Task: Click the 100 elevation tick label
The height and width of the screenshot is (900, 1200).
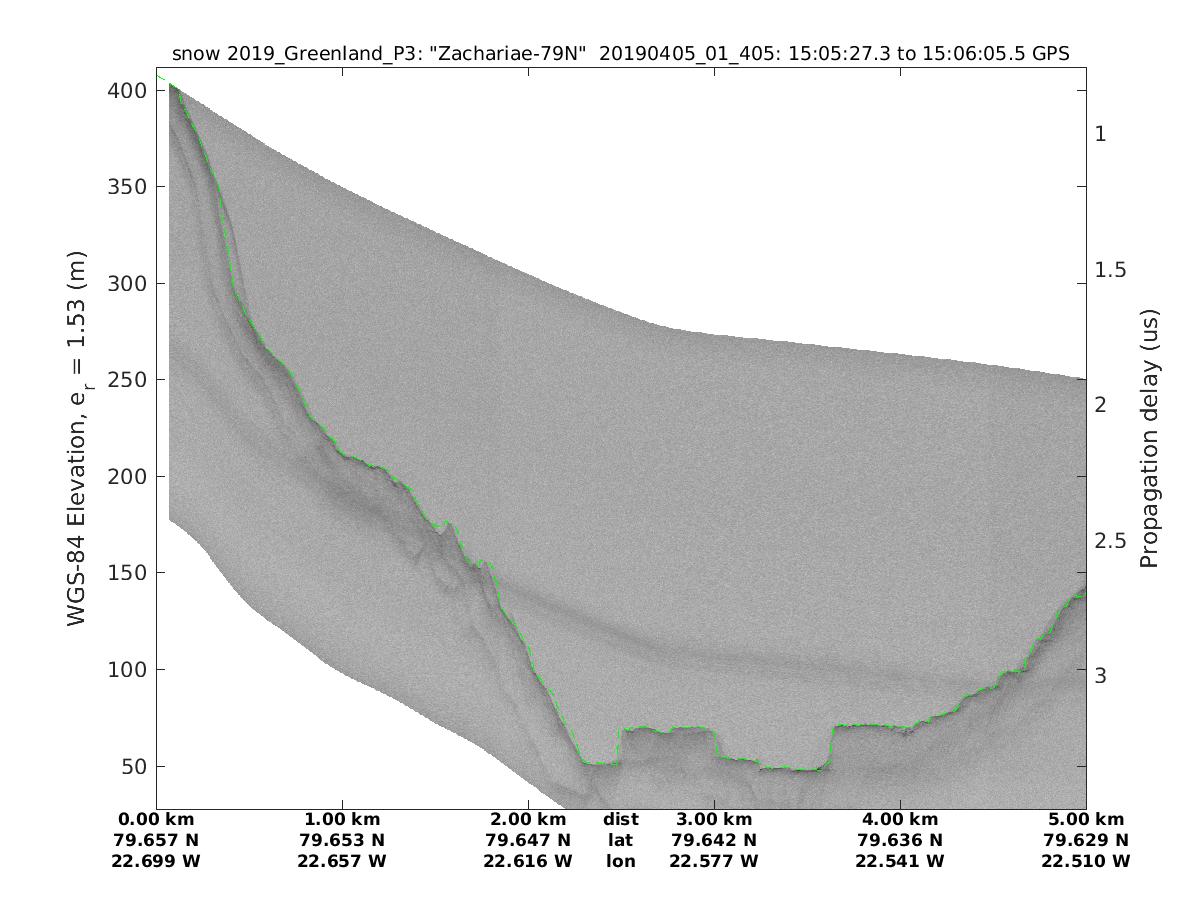Action: coord(127,670)
